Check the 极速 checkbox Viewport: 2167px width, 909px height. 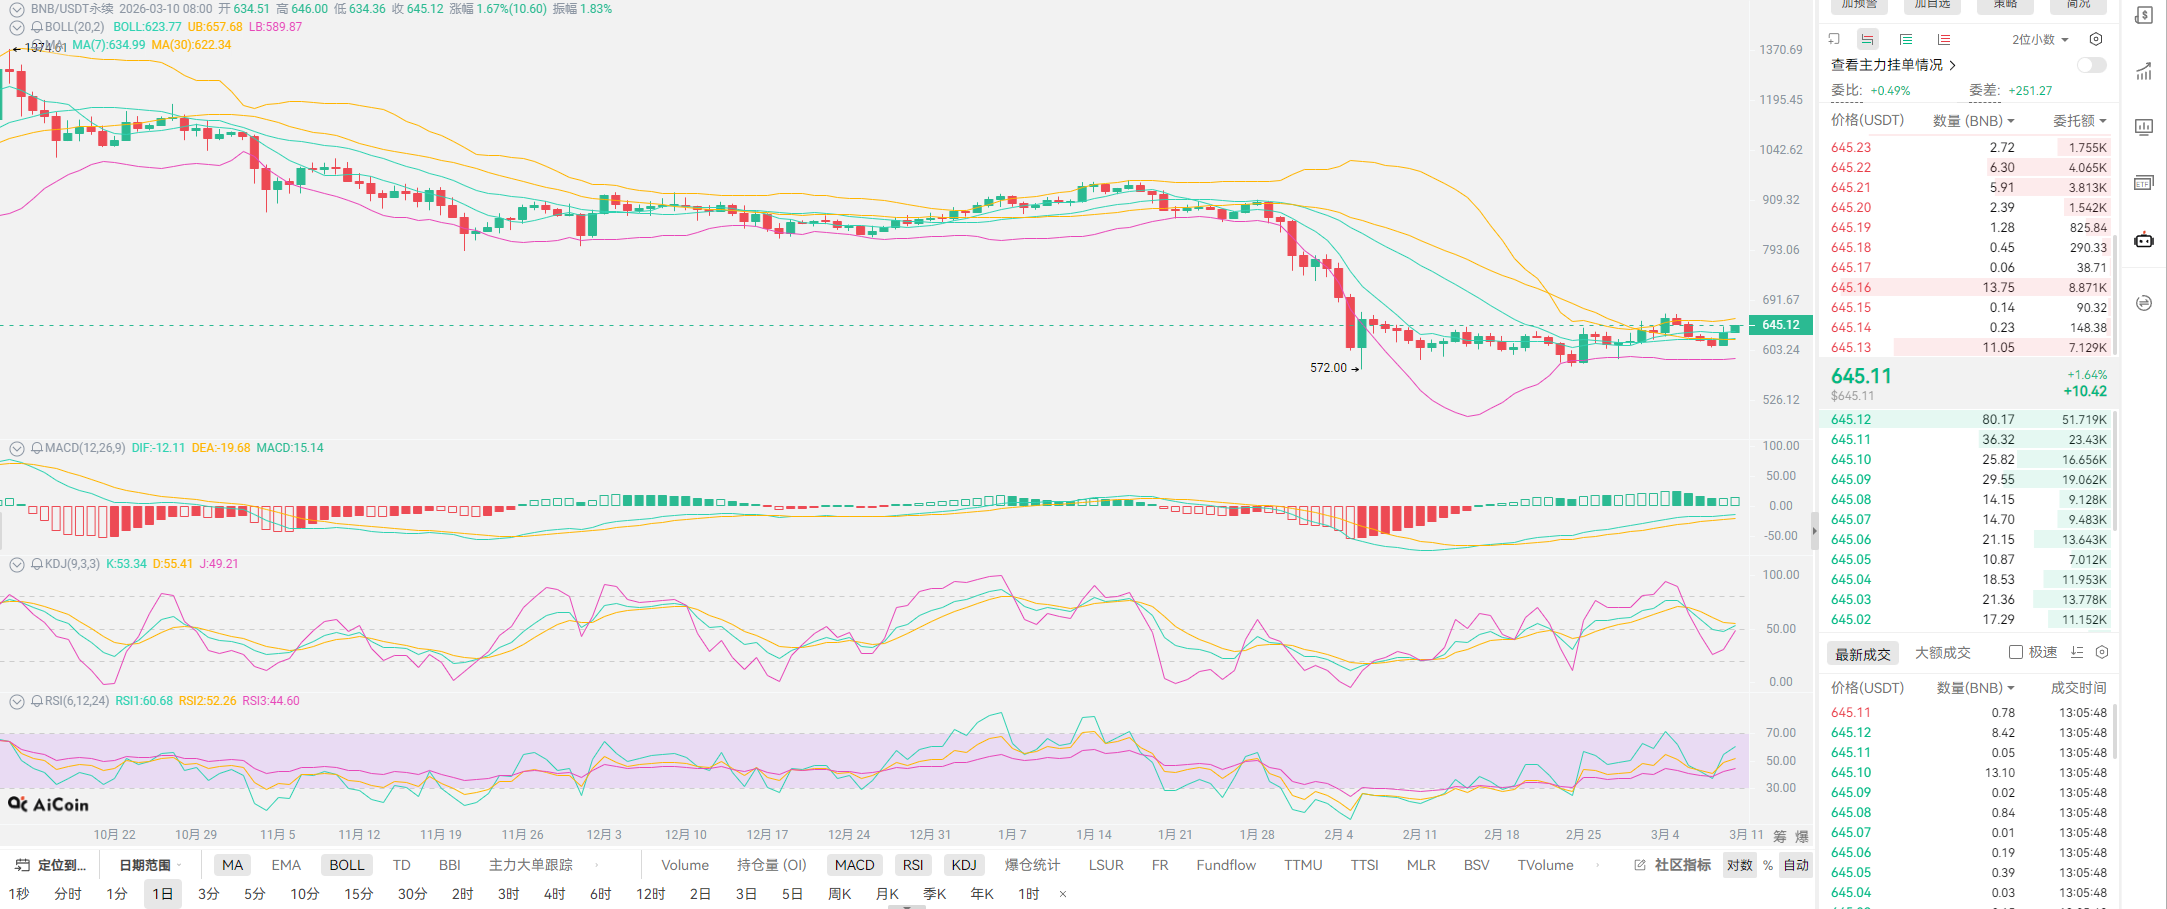(x=2016, y=653)
